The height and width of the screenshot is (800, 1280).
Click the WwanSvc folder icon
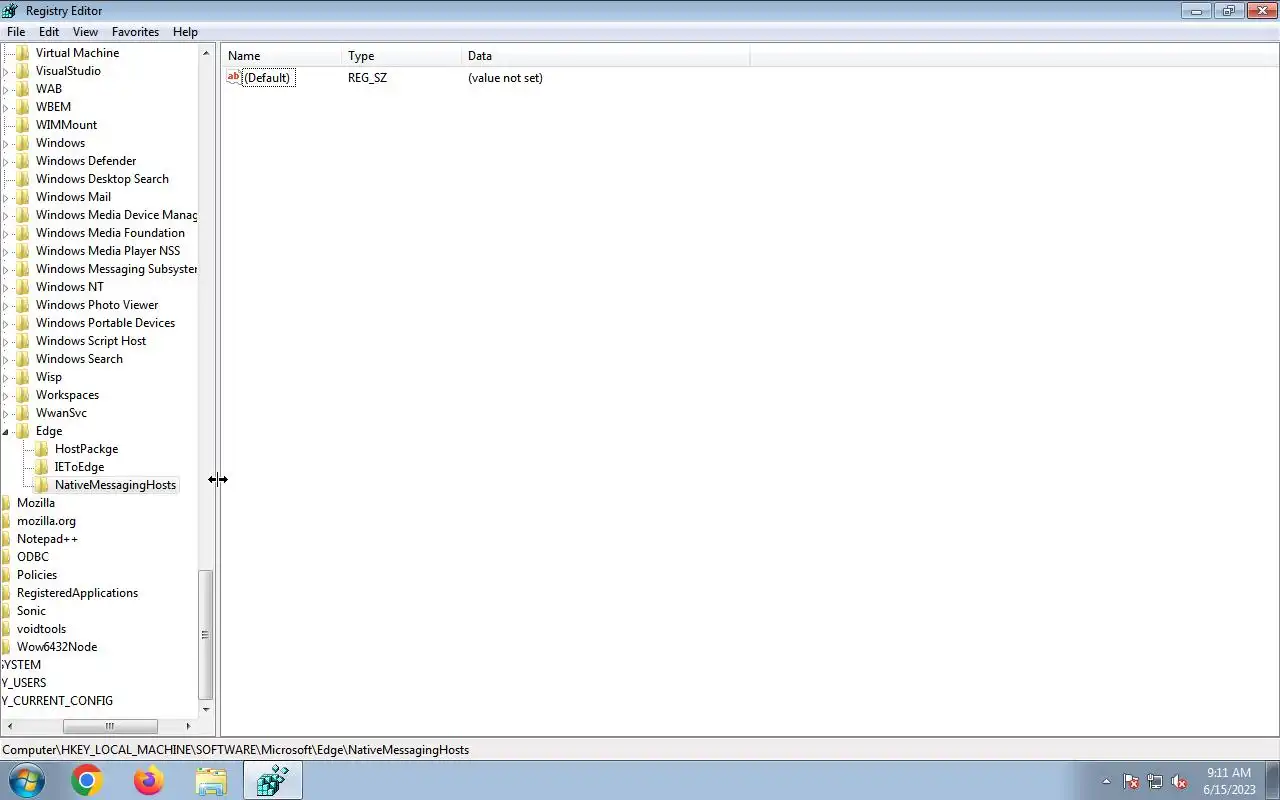(23, 413)
